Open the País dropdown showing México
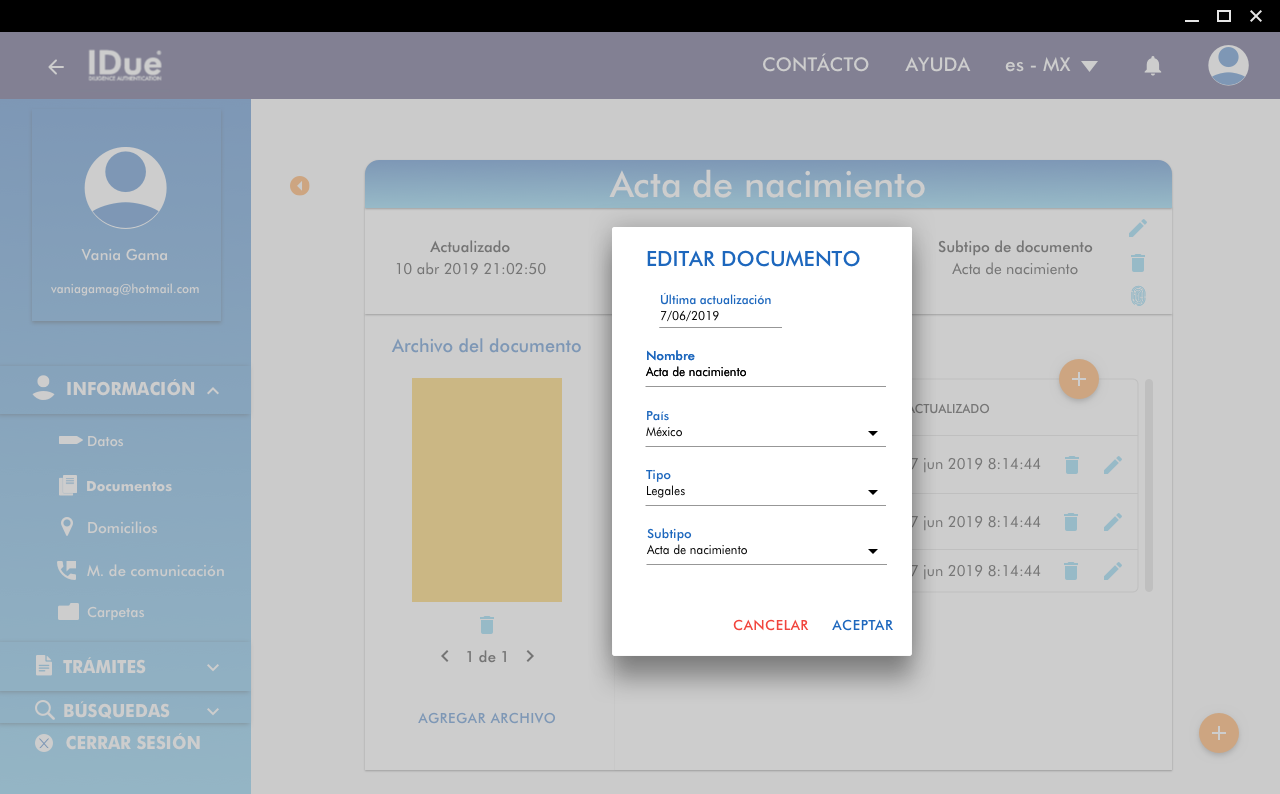Image resolution: width=1280 pixels, height=794 pixels. [765, 433]
